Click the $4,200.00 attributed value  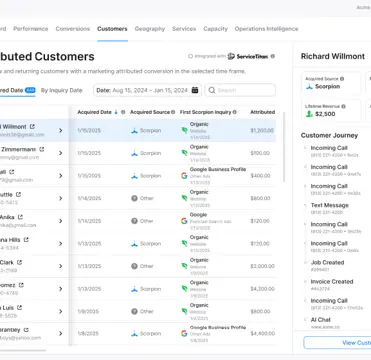click(x=262, y=289)
